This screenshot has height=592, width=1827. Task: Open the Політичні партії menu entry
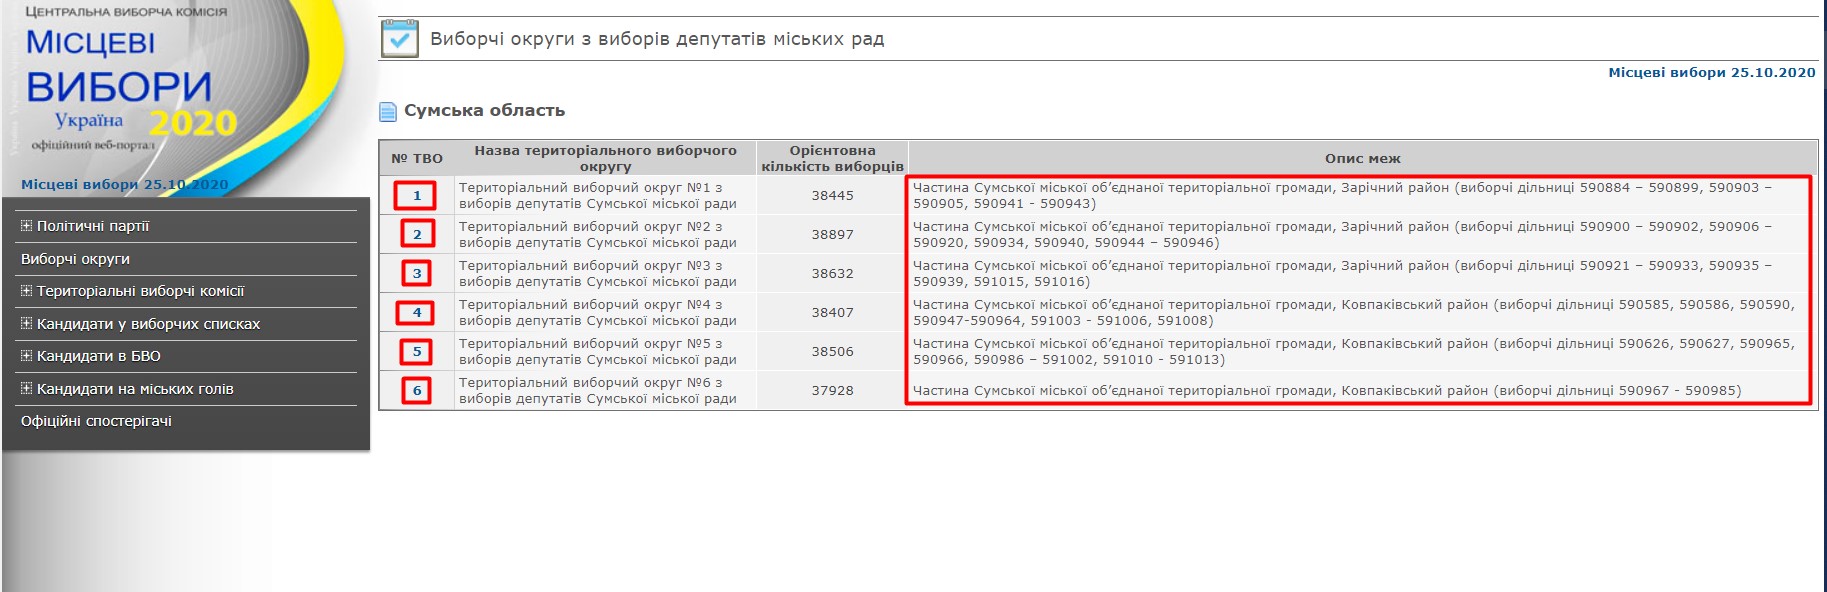tap(93, 226)
